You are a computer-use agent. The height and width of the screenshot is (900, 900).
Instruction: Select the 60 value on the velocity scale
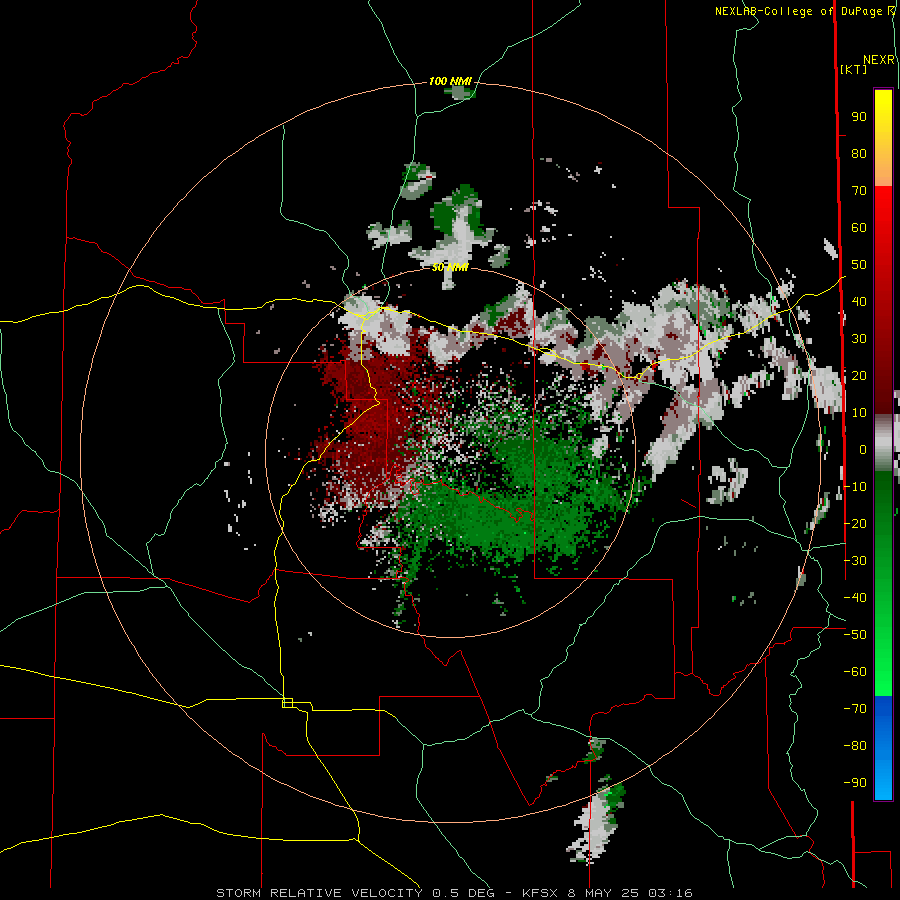point(859,228)
